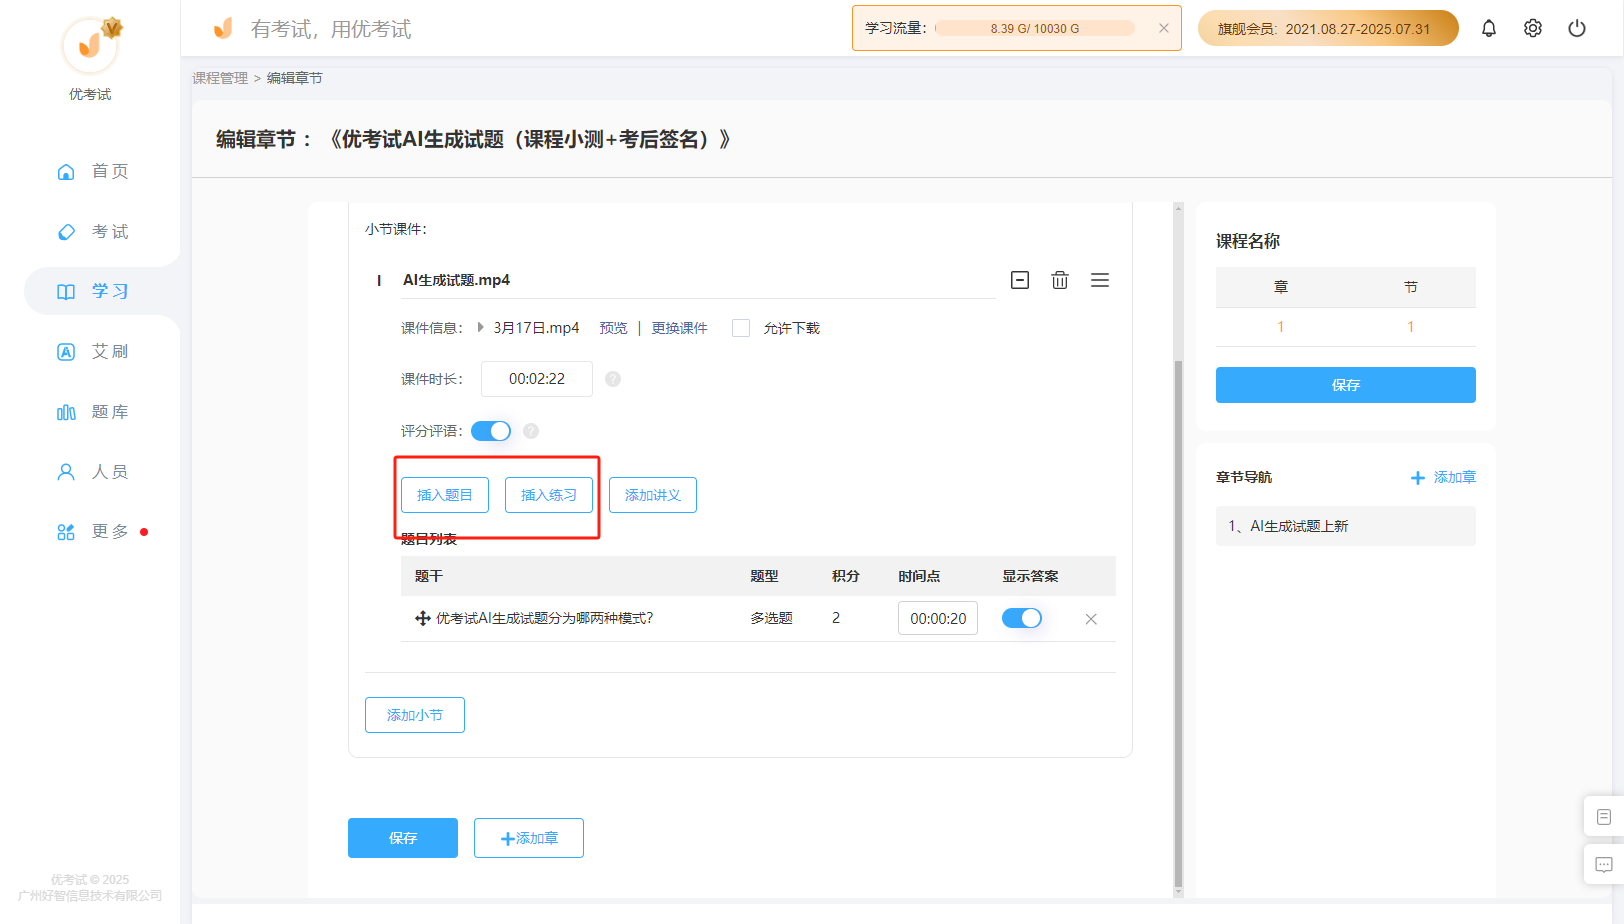The height and width of the screenshot is (924, 1624).
Task: Click the 插入题目 button
Action: pyautogui.click(x=445, y=495)
